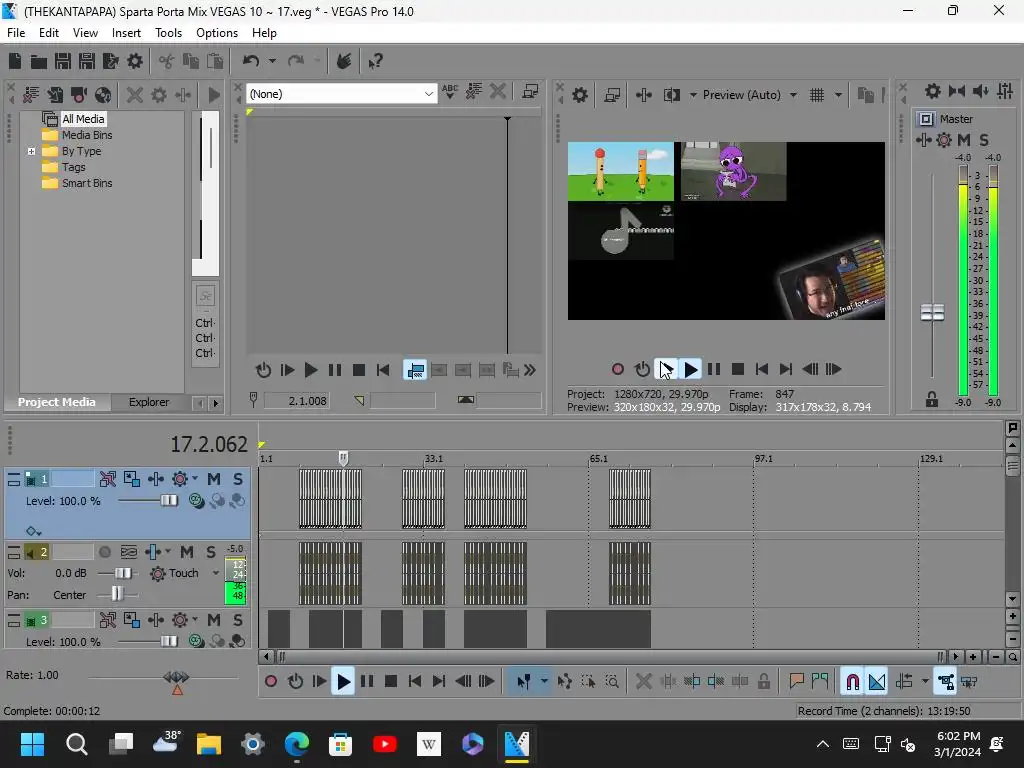
Task: Open overlays grid icon in preview
Action: (817, 95)
